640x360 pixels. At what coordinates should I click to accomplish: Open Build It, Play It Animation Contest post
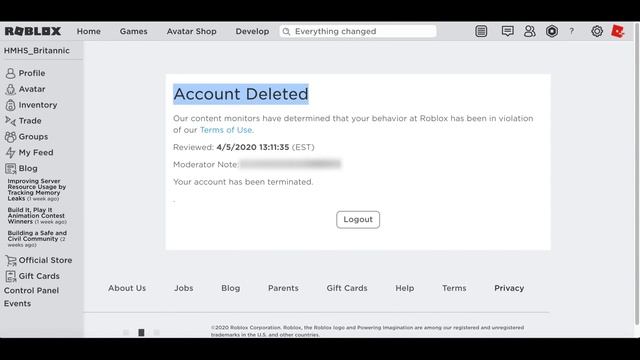point(37,216)
